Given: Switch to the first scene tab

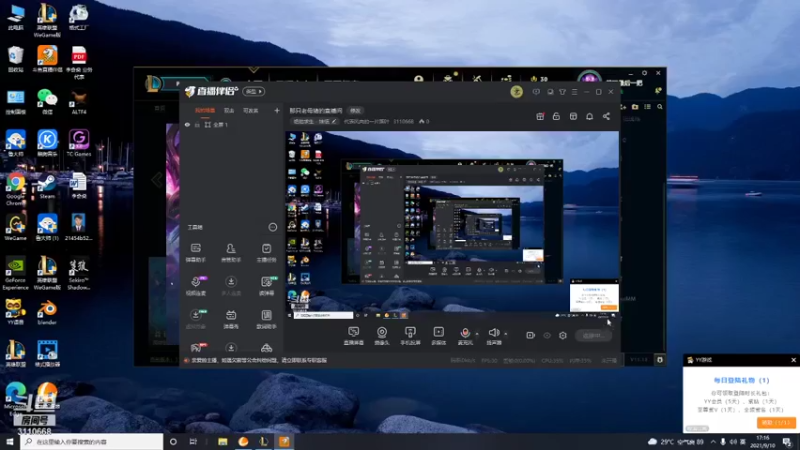Looking at the screenshot, I should tap(205, 111).
